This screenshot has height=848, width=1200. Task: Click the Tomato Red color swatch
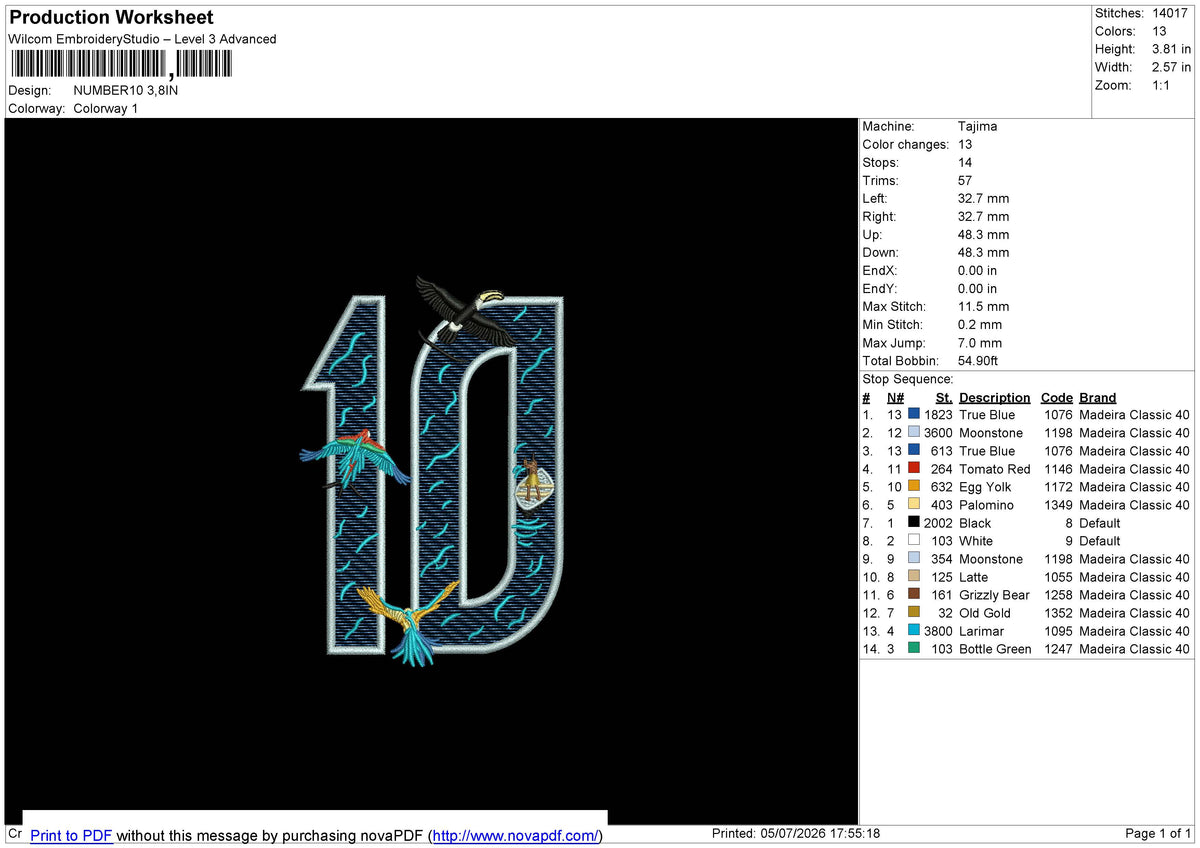click(x=914, y=468)
